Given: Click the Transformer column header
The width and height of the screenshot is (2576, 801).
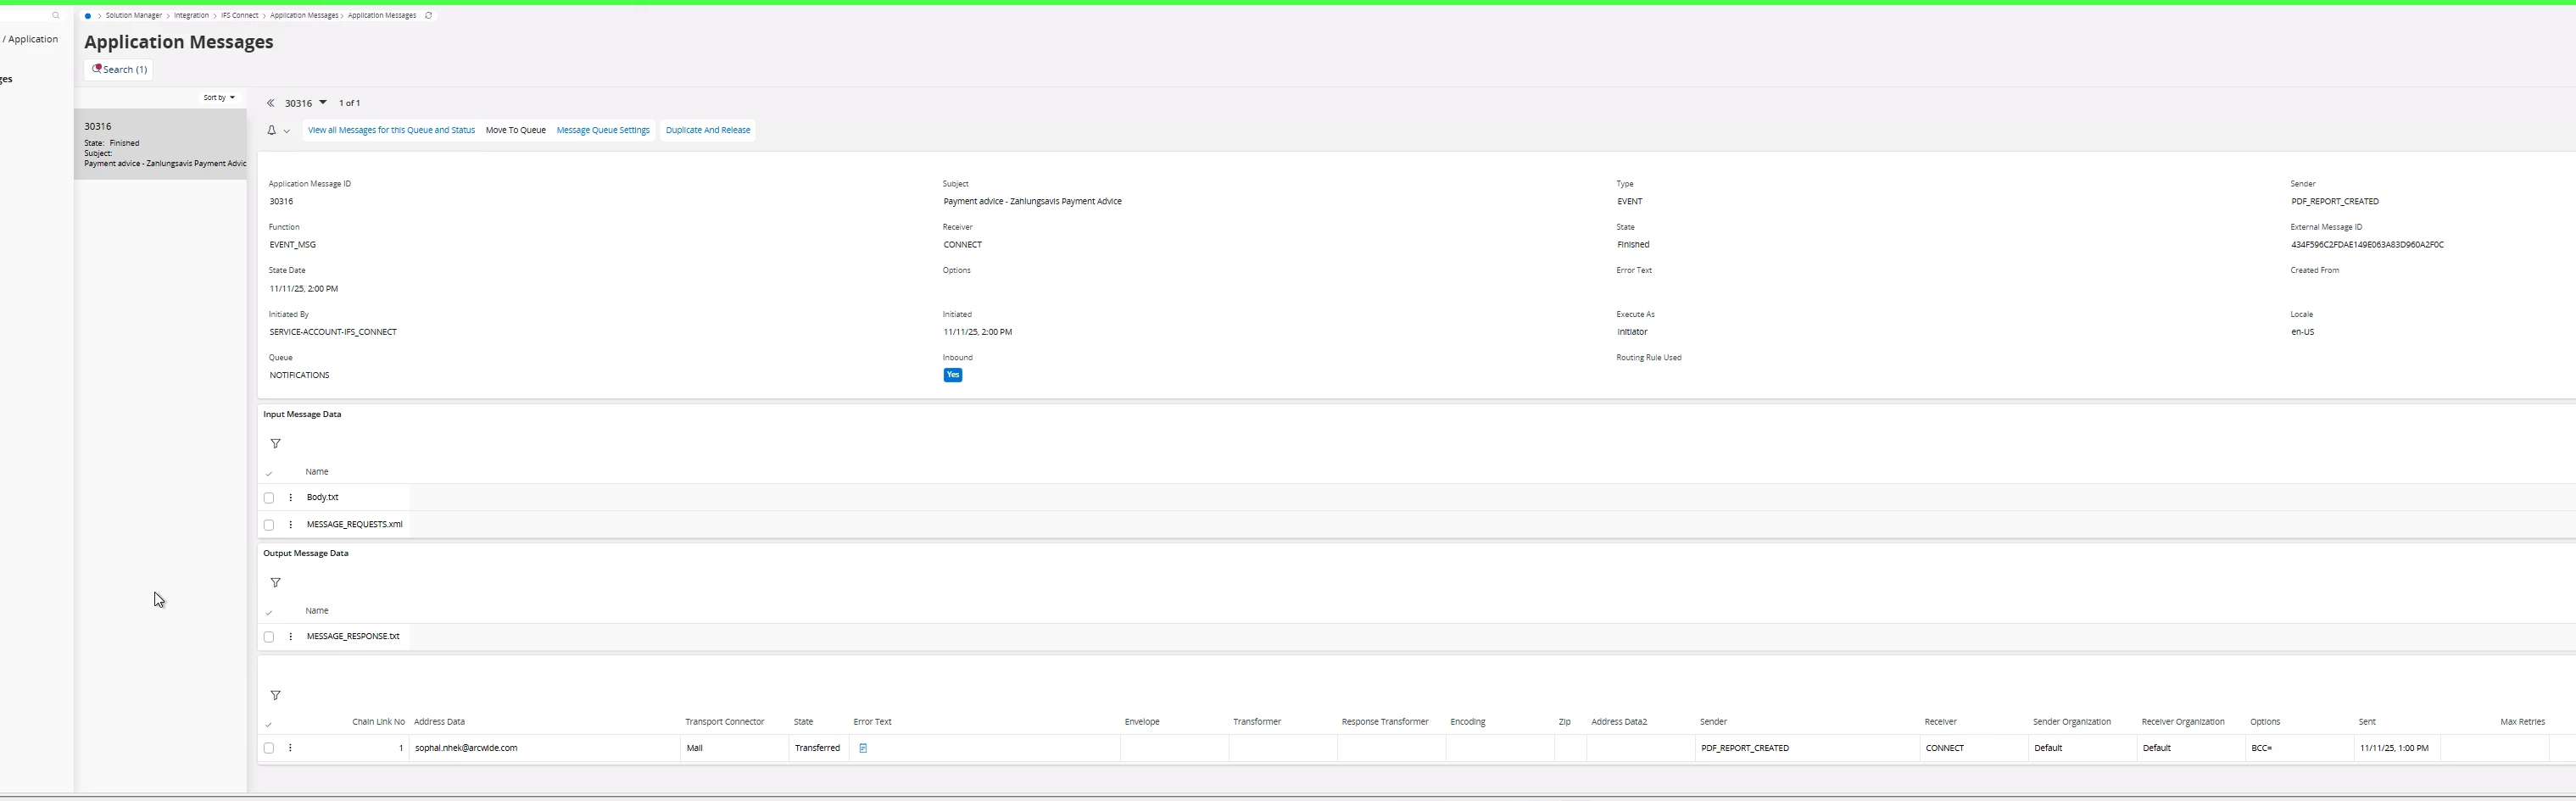Looking at the screenshot, I should pyautogui.click(x=1257, y=722).
